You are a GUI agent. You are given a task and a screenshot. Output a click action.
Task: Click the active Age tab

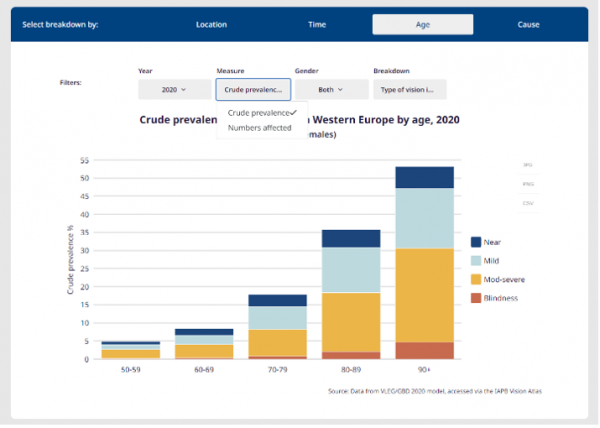point(422,25)
